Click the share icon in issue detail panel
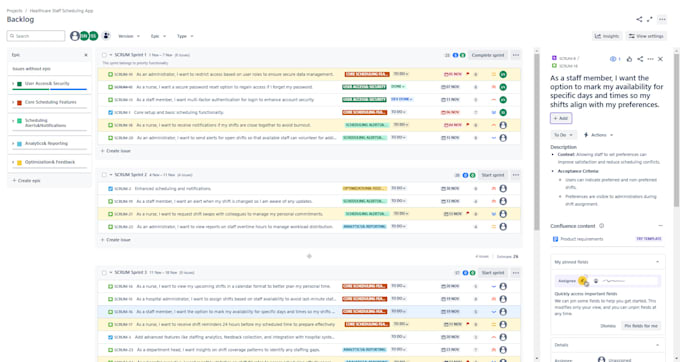The image size is (680, 362). (x=640, y=59)
